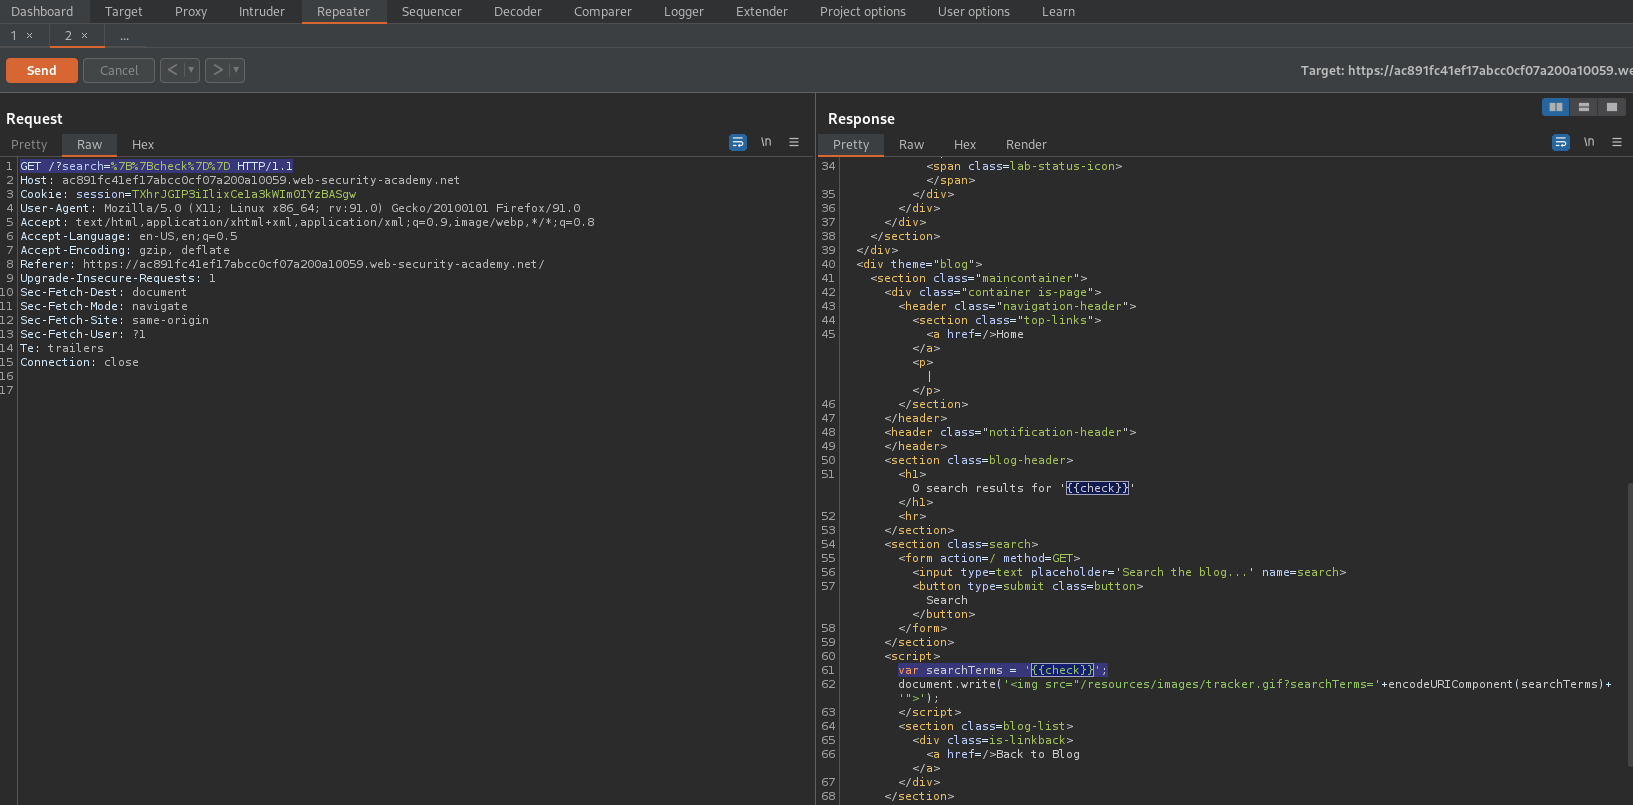Click the Cancel button
The image size is (1633, 805).
click(119, 71)
